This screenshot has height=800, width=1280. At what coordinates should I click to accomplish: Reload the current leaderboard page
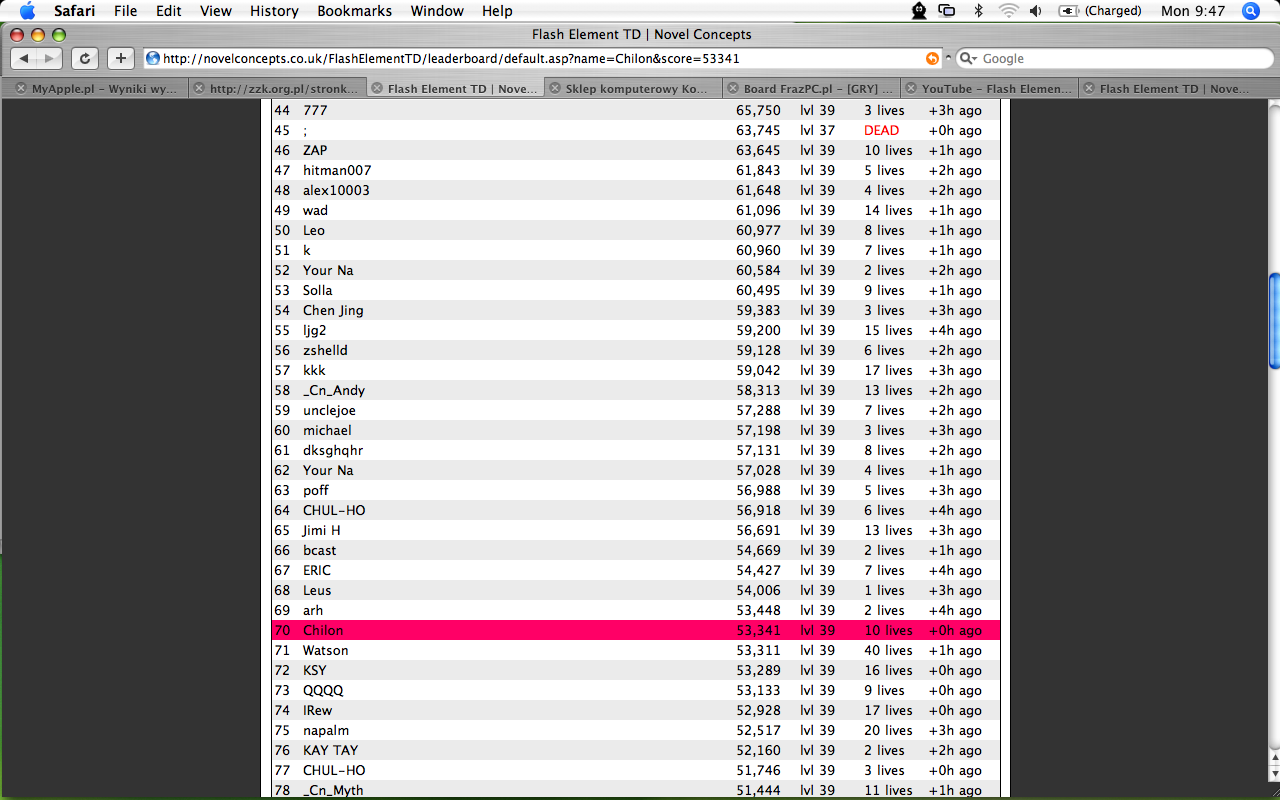[x=85, y=59]
